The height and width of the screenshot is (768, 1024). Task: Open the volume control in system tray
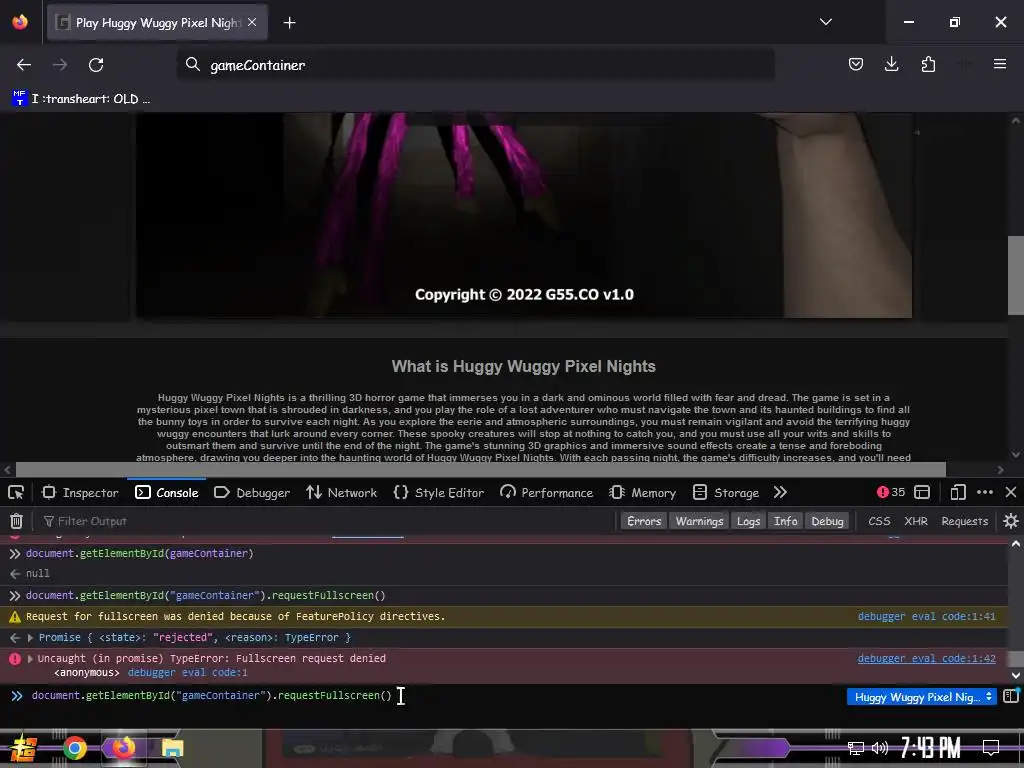[880, 748]
